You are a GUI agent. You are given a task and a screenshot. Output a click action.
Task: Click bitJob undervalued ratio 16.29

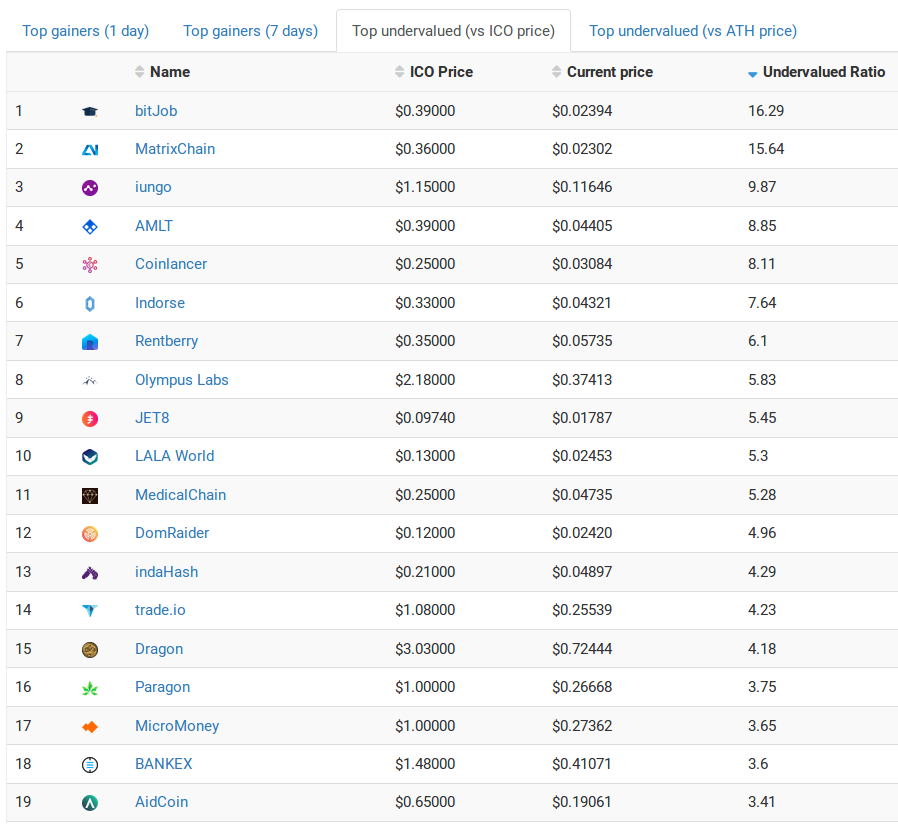pyautogui.click(x=766, y=111)
